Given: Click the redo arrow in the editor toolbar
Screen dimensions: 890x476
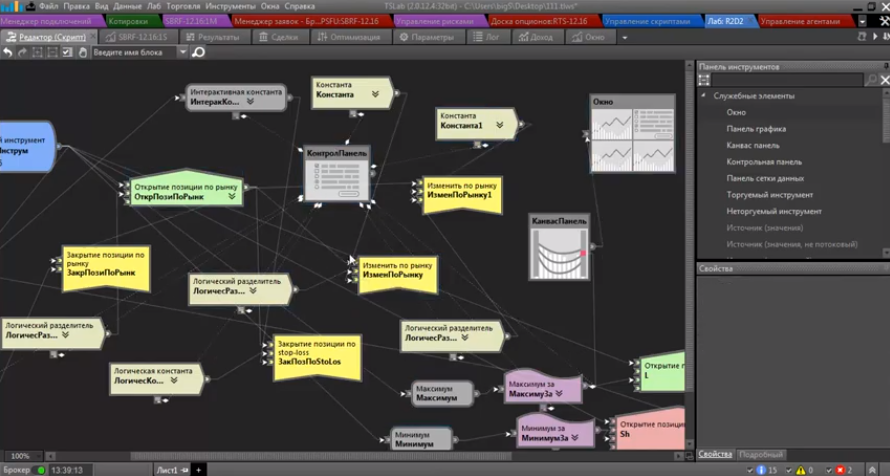Looking at the screenshot, I should 22,52.
